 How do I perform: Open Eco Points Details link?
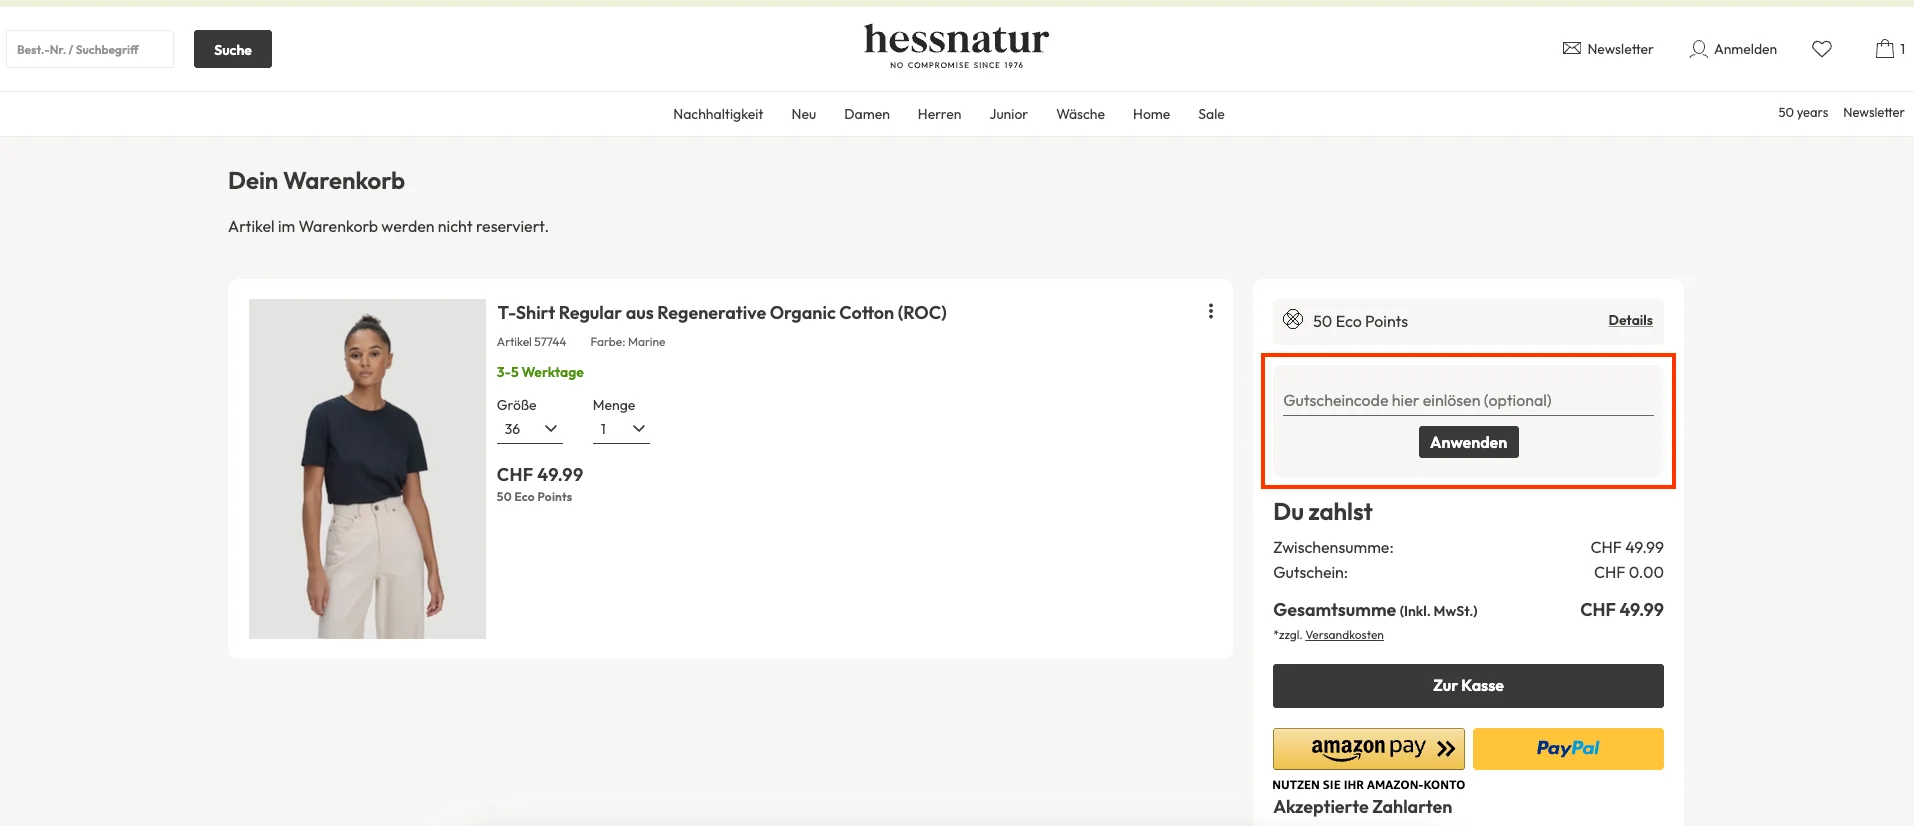click(1630, 320)
